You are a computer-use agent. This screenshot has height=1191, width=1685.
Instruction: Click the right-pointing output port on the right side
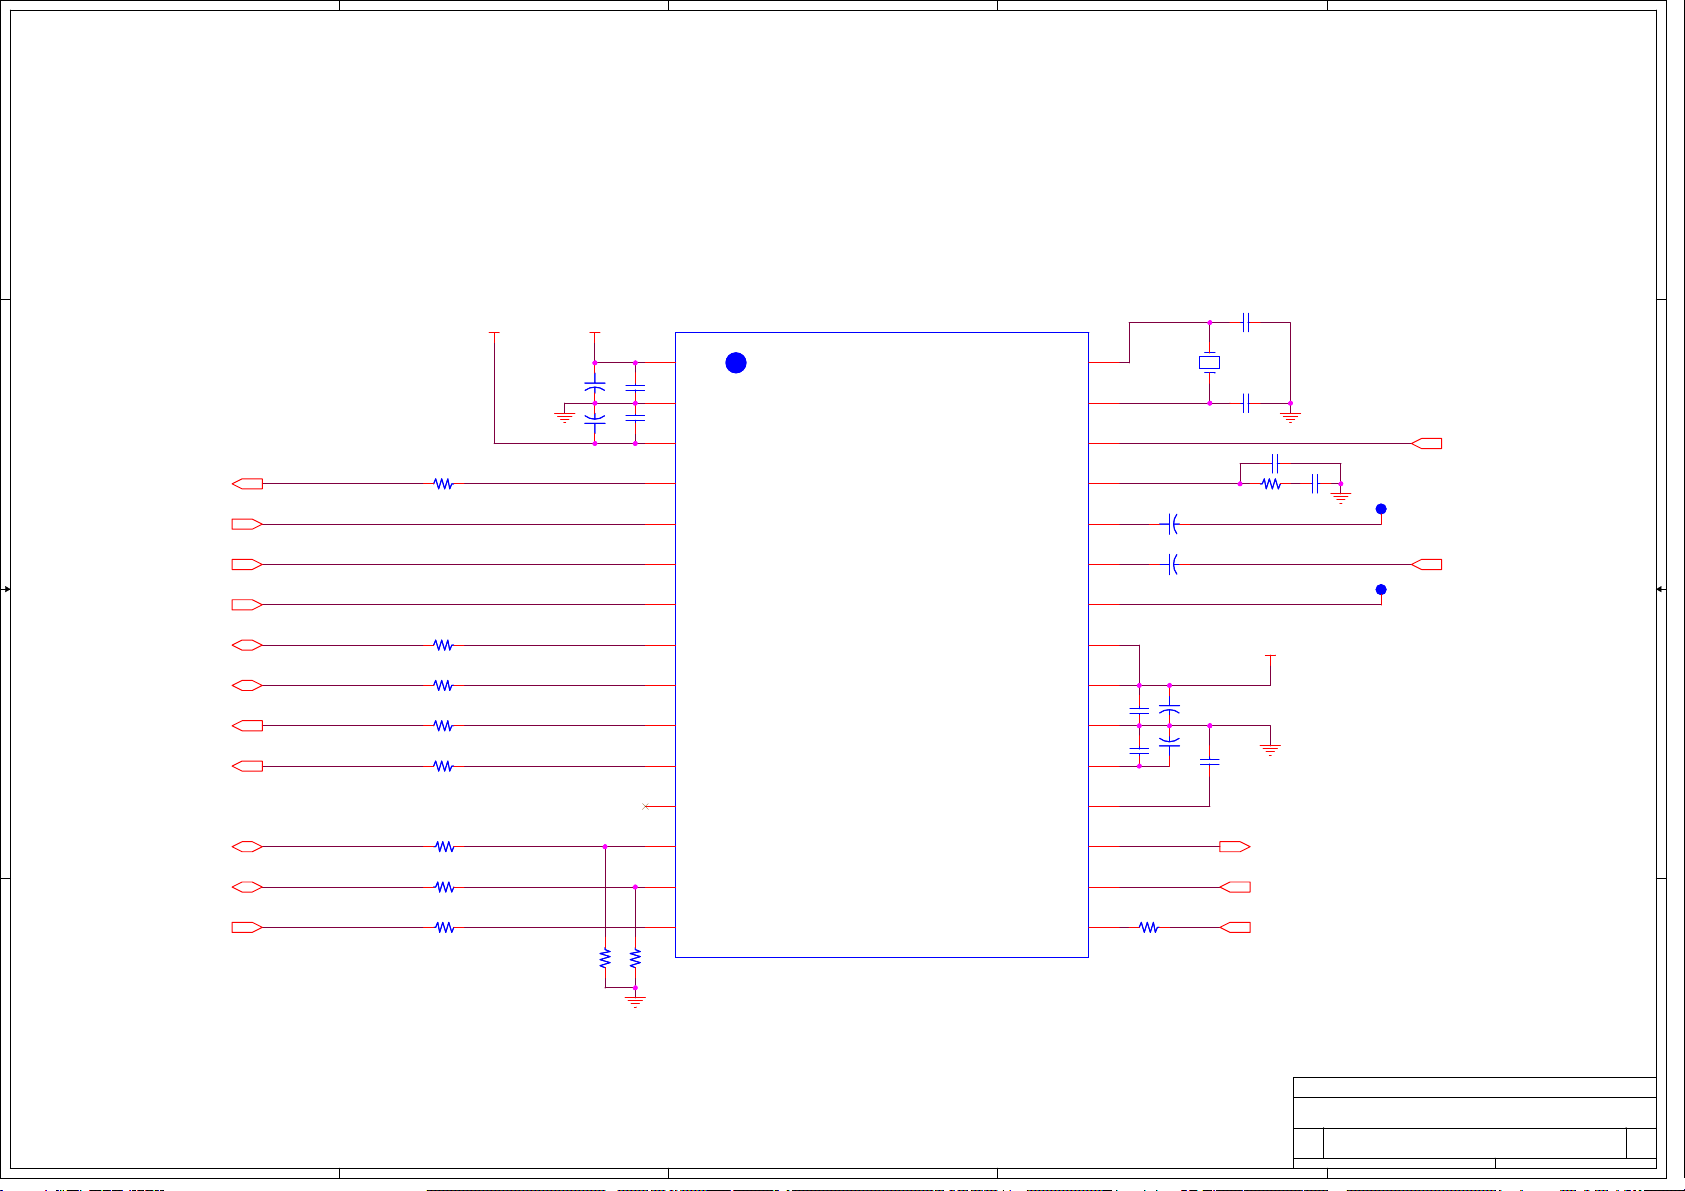(1235, 847)
